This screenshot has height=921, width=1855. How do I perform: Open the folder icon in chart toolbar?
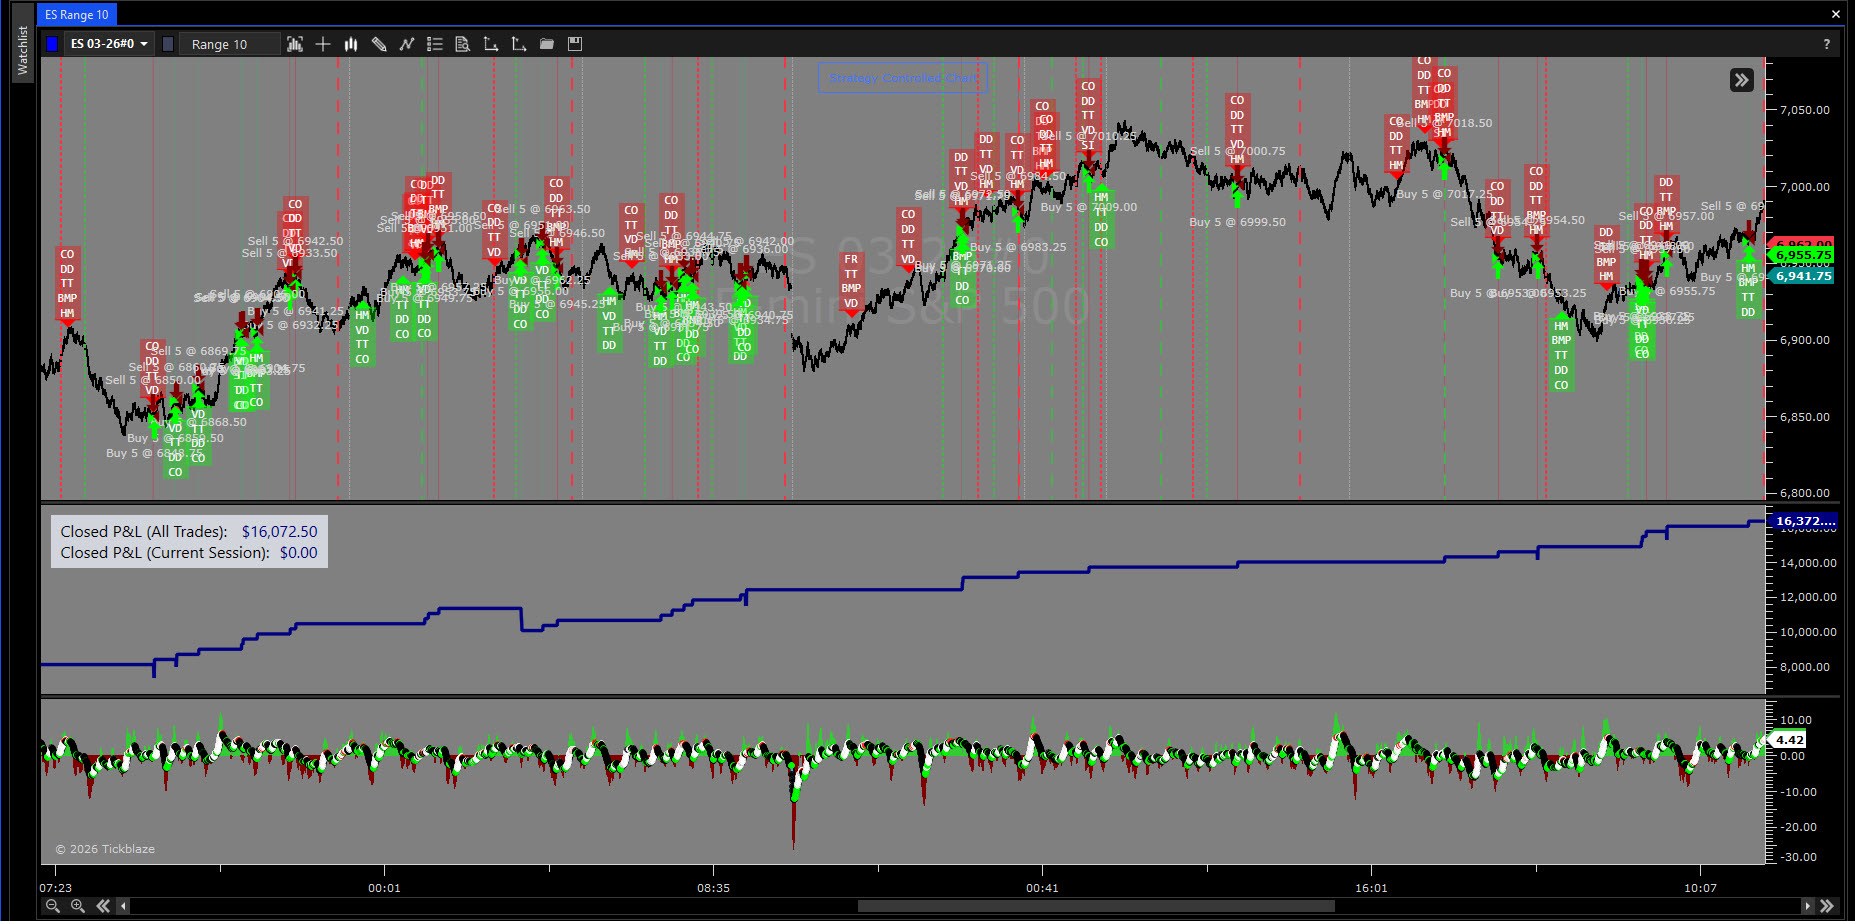pos(547,44)
